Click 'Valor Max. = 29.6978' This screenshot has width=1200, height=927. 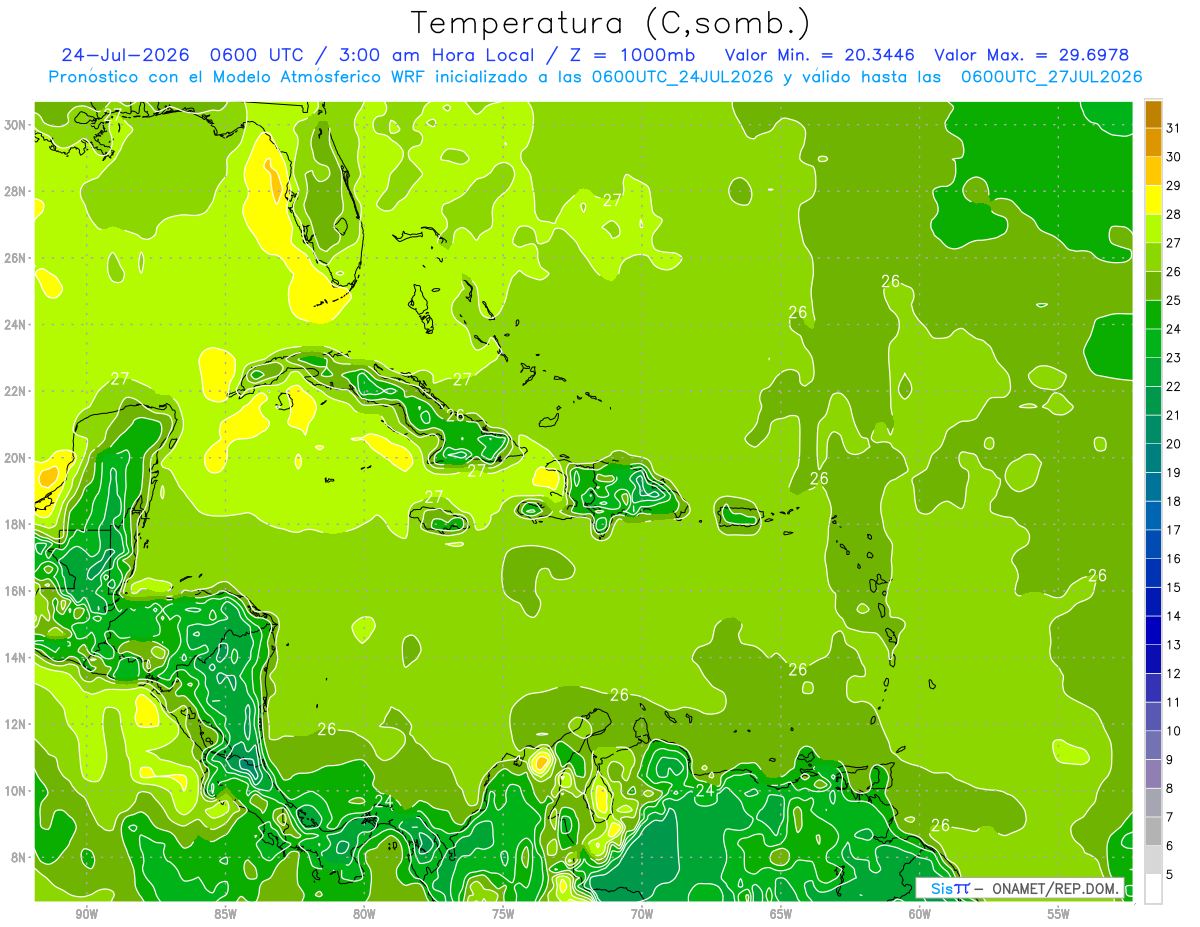pyautogui.click(x=1032, y=55)
